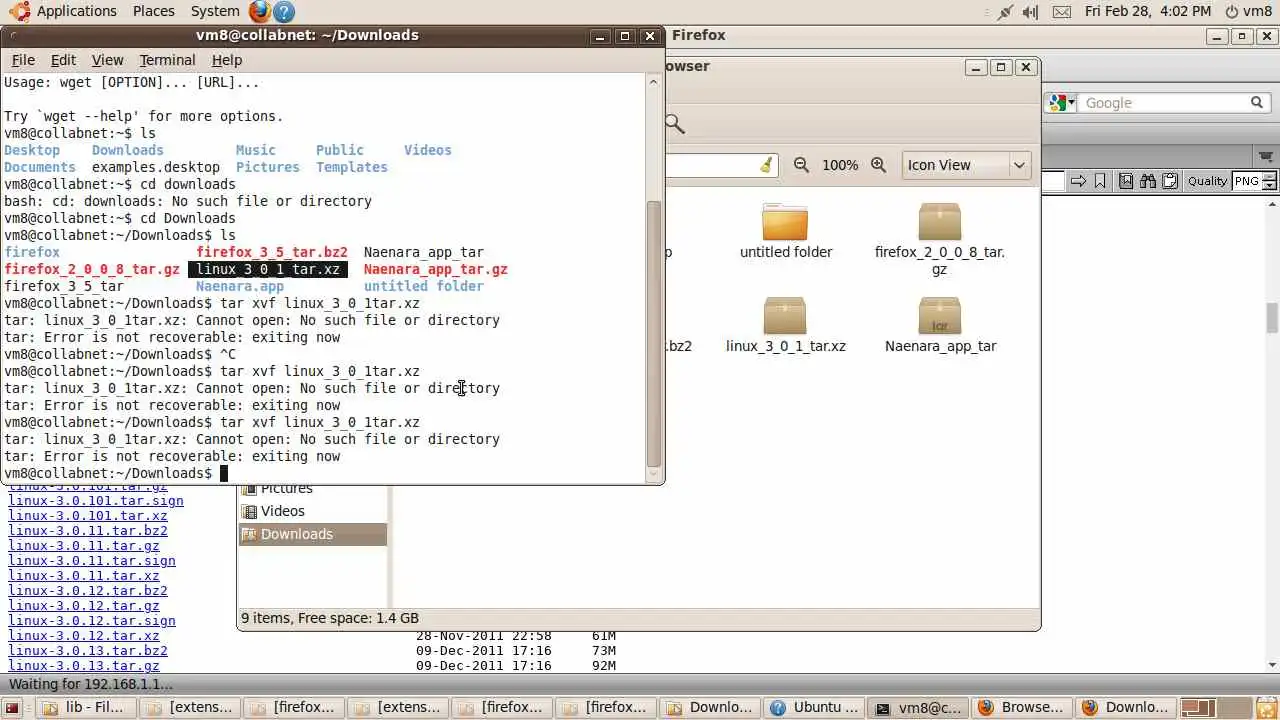Switch to 'Browse...' Firefox taskbar window
The height and width of the screenshot is (720, 1280).
[x=1022, y=707]
